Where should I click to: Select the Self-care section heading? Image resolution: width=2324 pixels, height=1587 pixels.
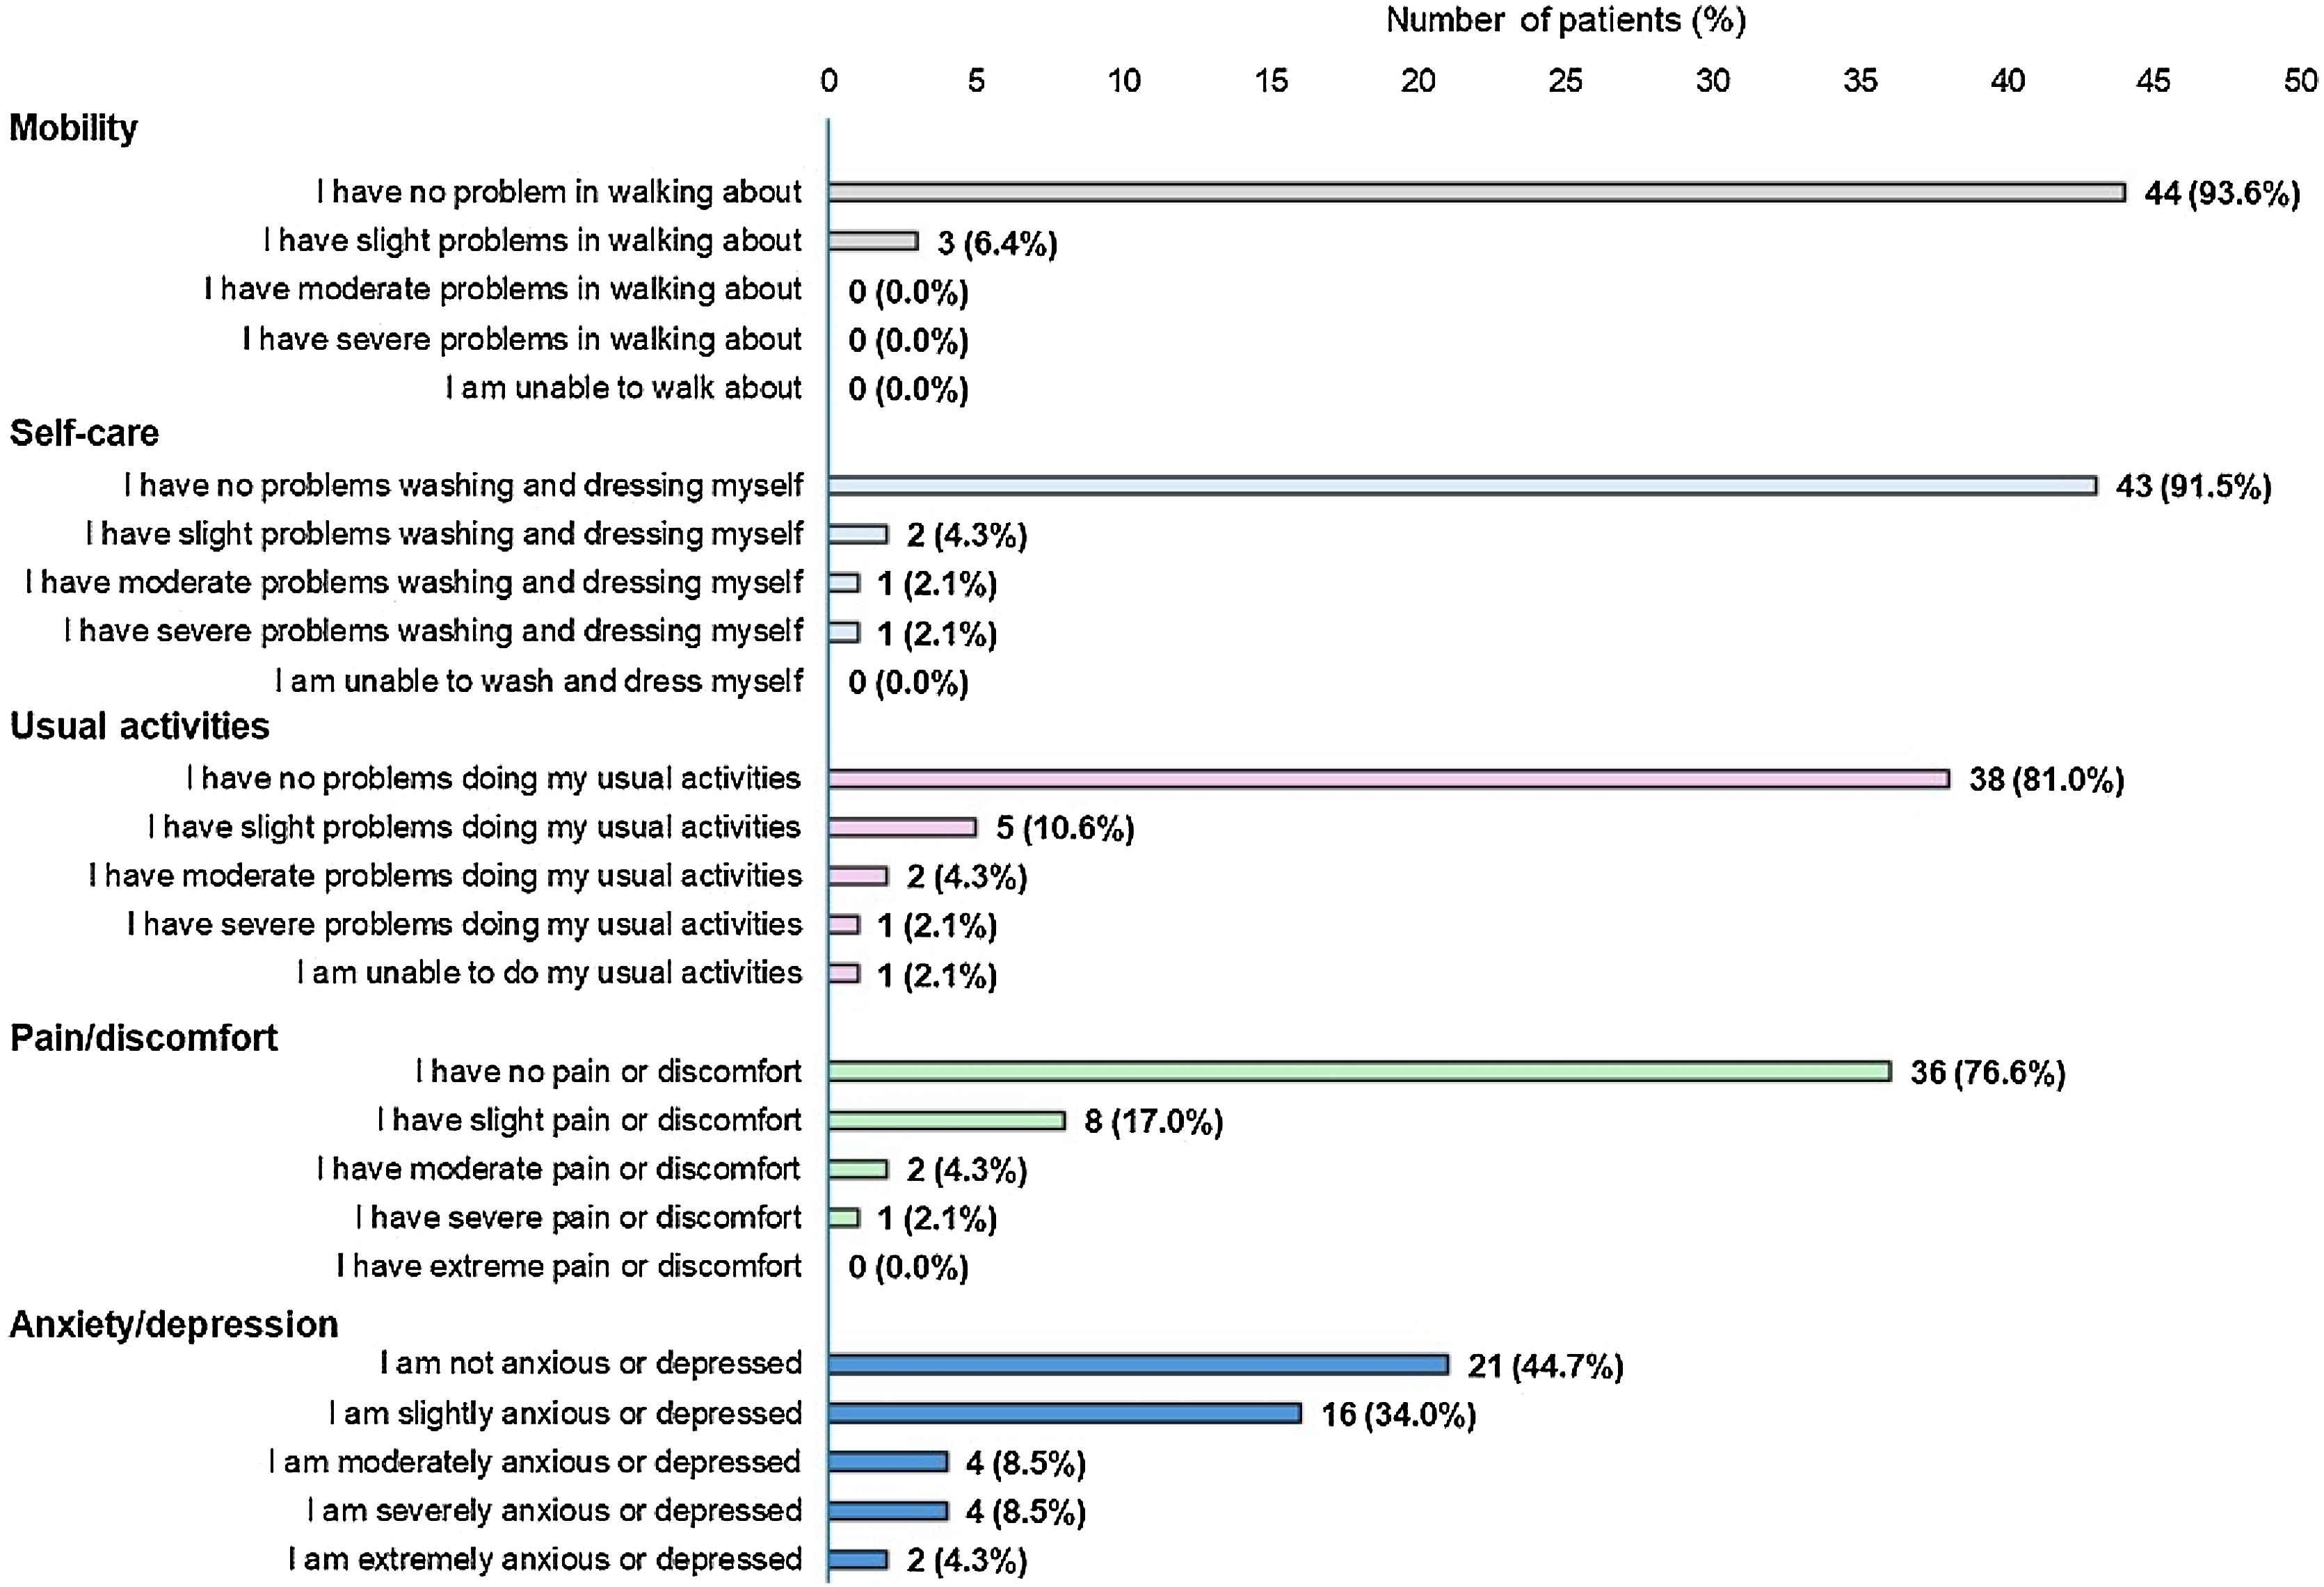click(84, 433)
